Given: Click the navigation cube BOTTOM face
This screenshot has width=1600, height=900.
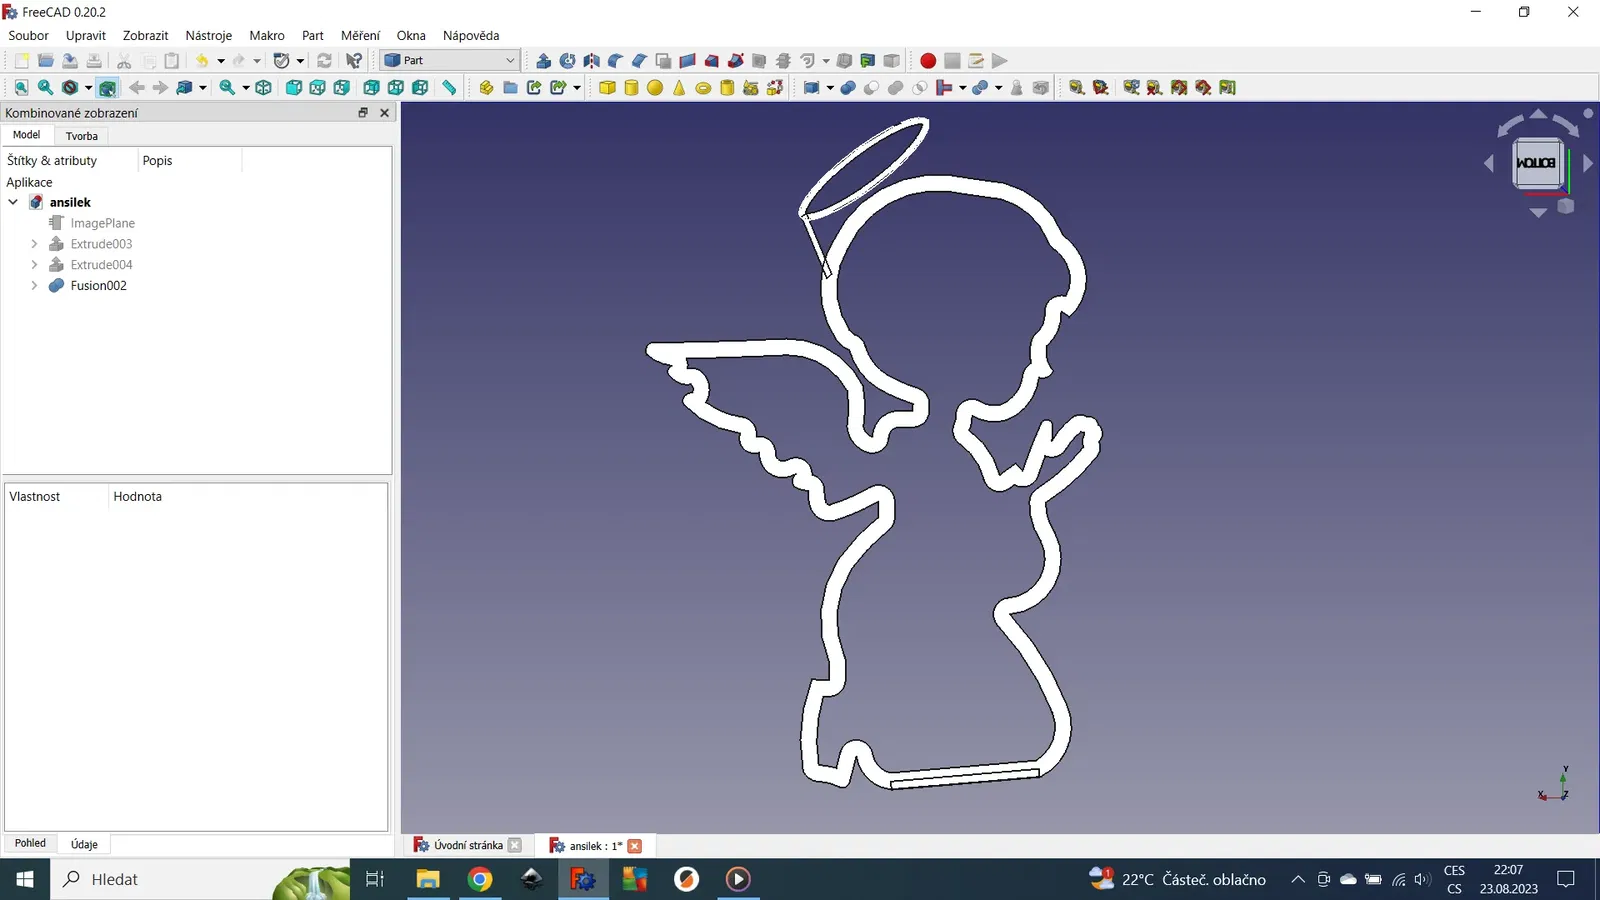Looking at the screenshot, I should pos(1536,163).
